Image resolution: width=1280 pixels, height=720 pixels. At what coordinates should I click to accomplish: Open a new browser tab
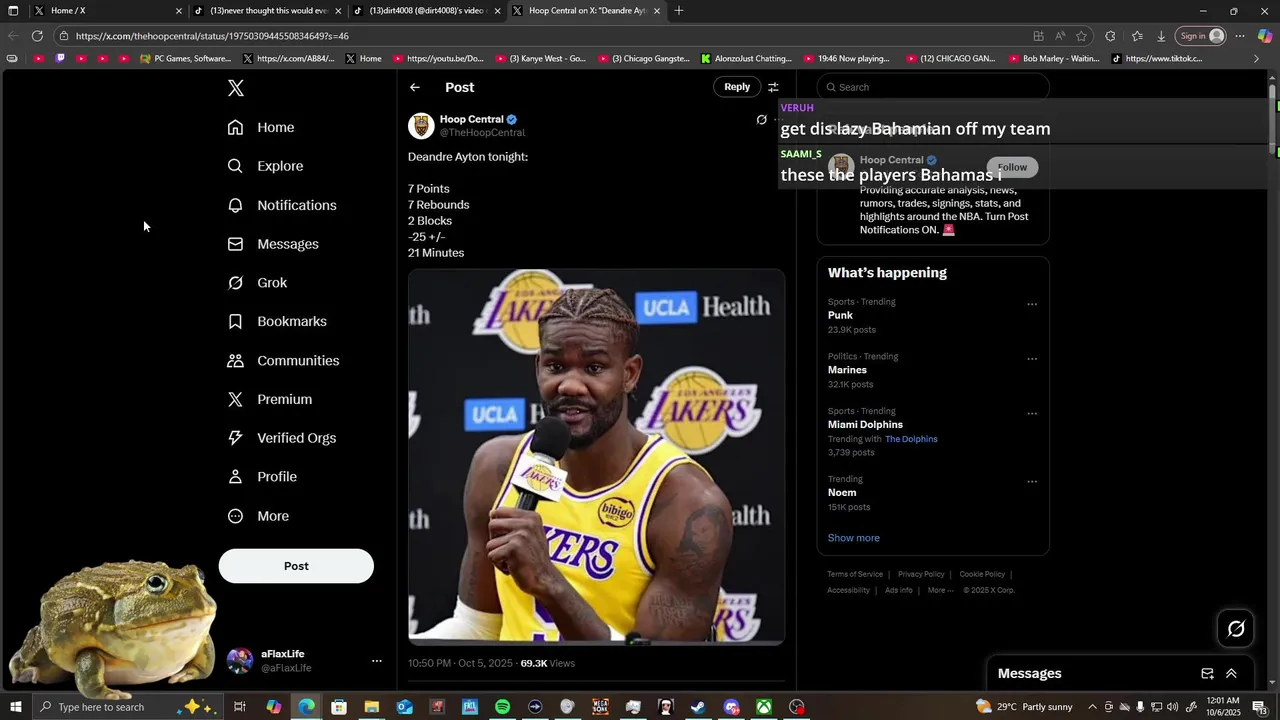[679, 11]
